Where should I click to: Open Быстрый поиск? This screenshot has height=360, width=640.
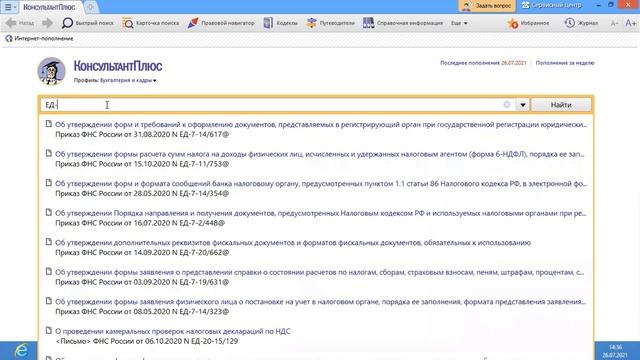click(x=88, y=23)
